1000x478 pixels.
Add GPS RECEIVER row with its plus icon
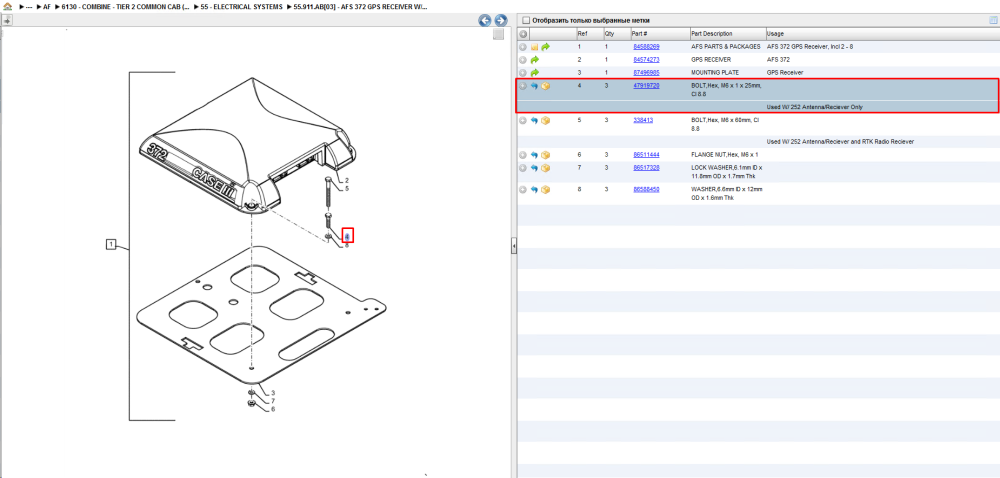pyautogui.click(x=523, y=60)
